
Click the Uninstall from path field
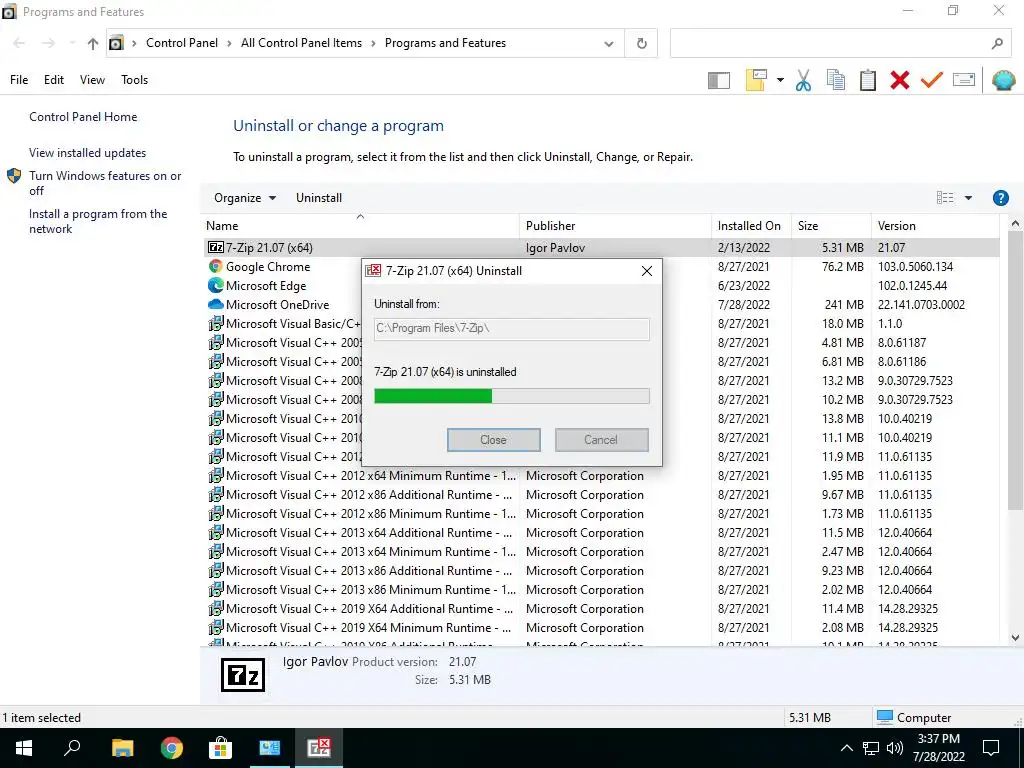pos(511,328)
